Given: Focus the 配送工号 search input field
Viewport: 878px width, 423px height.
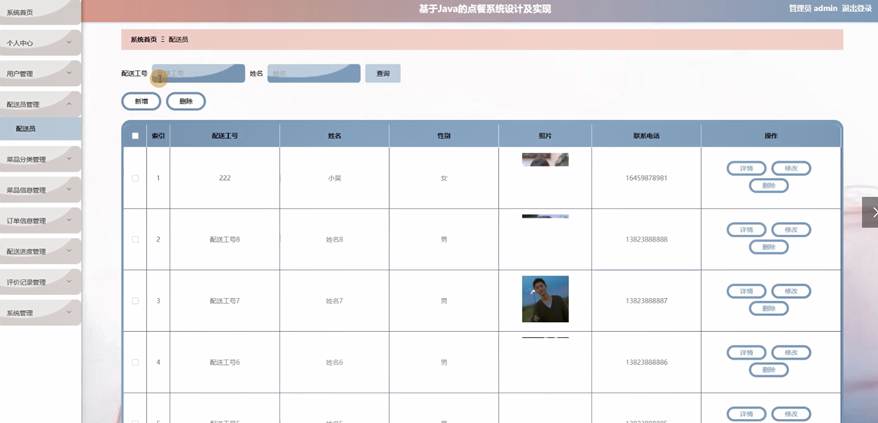Looking at the screenshot, I should [x=198, y=73].
